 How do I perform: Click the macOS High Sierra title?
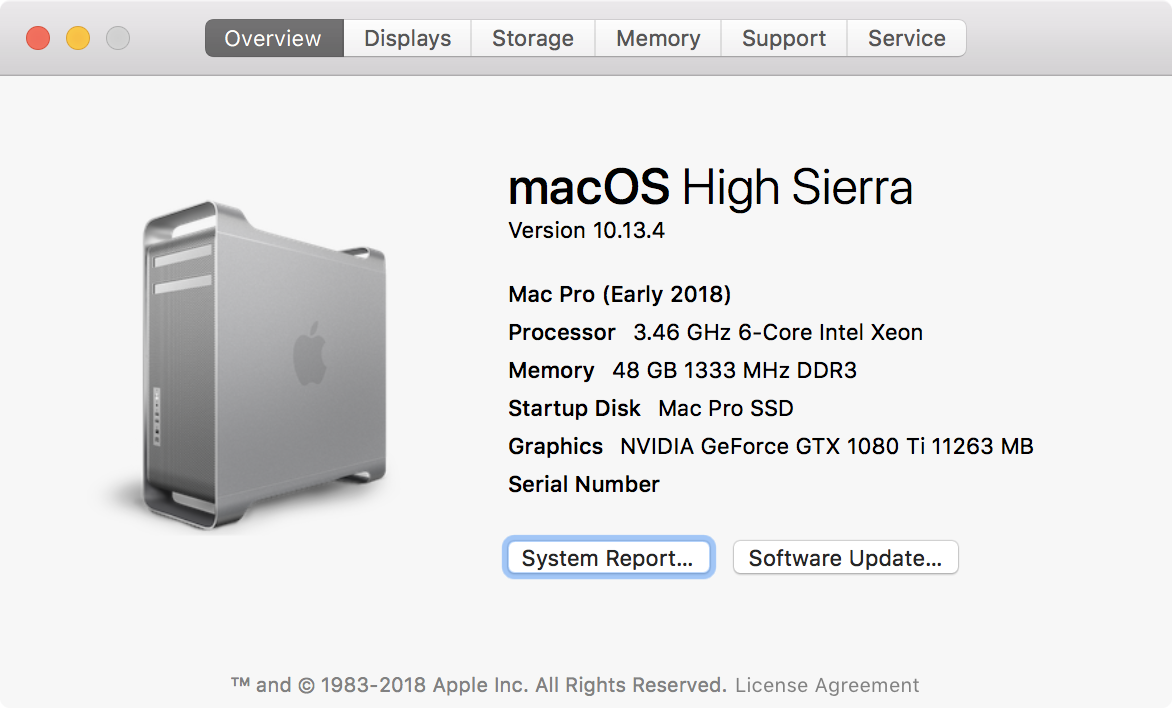(710, 188)
